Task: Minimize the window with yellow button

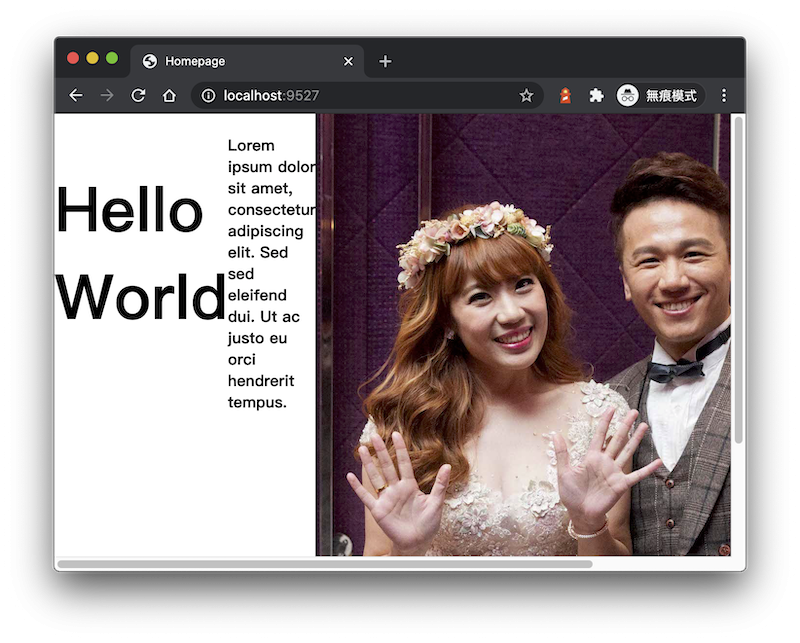Action: tap(93, 58)
